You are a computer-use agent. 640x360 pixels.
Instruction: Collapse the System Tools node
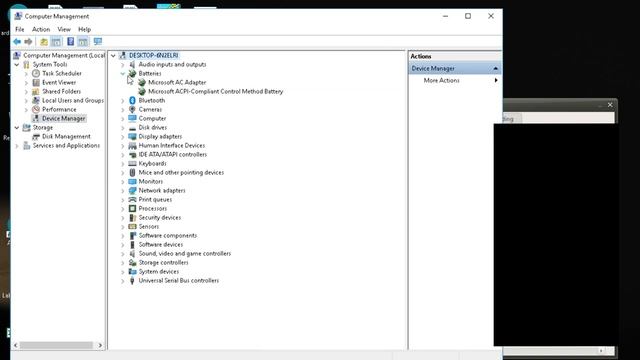[x=17, y=64]
